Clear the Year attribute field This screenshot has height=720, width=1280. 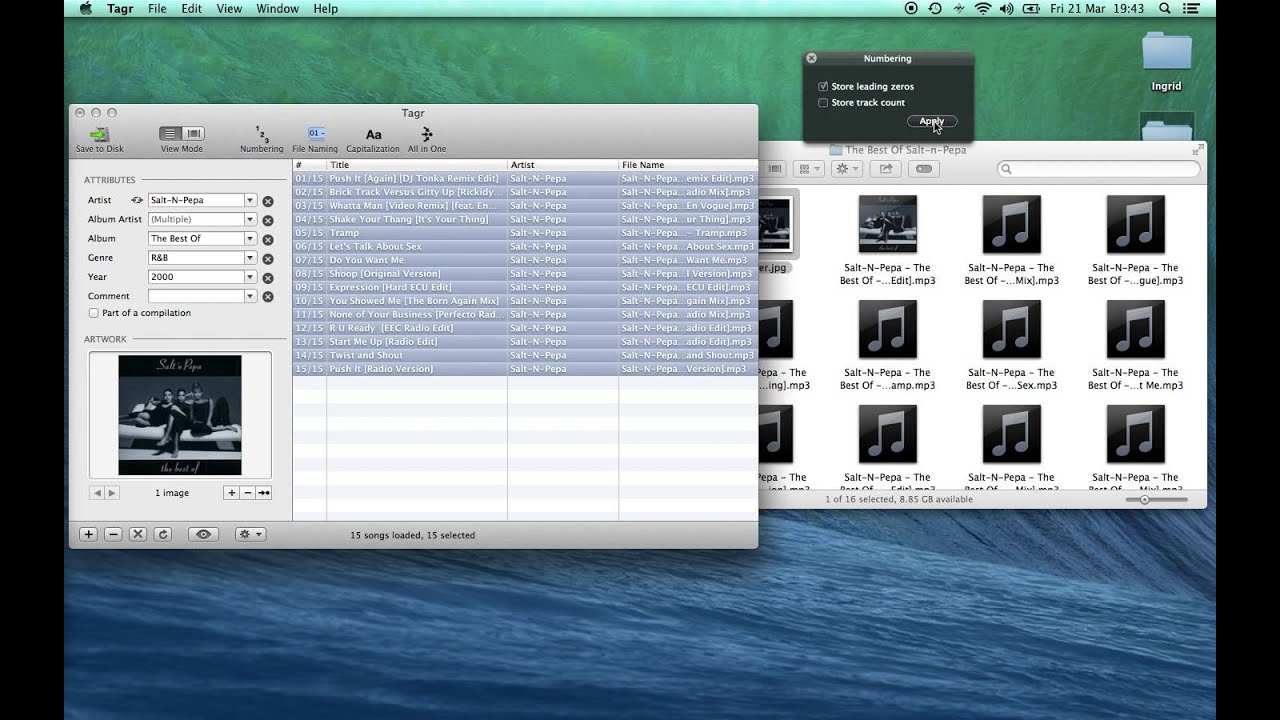(268, 277)
